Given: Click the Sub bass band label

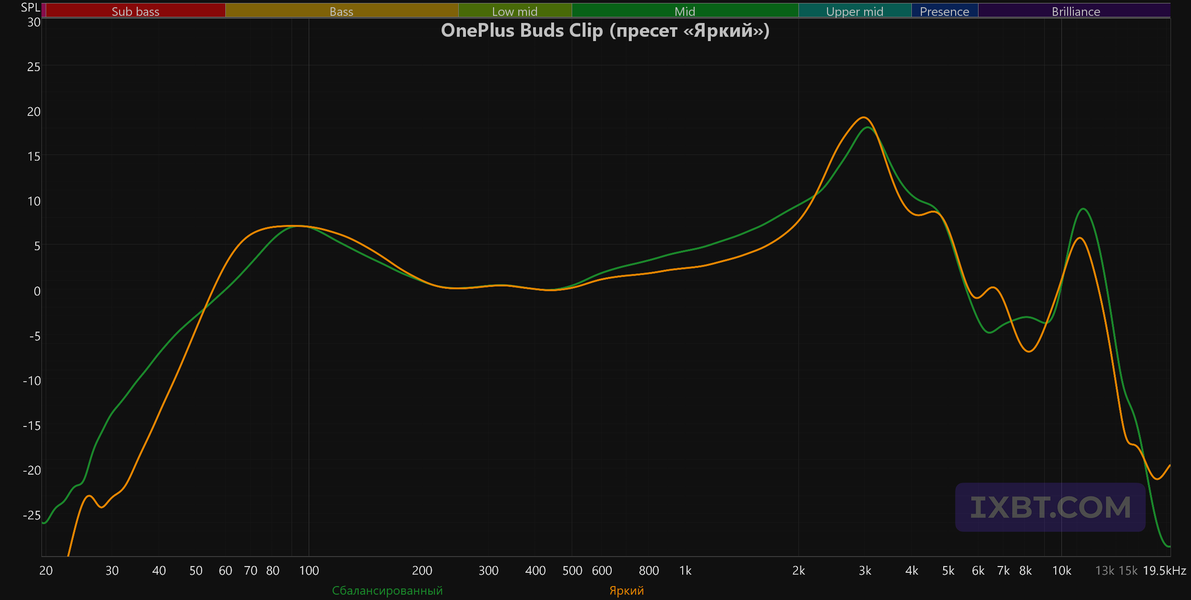Looking at the screenshot, I should coord(135,11).
